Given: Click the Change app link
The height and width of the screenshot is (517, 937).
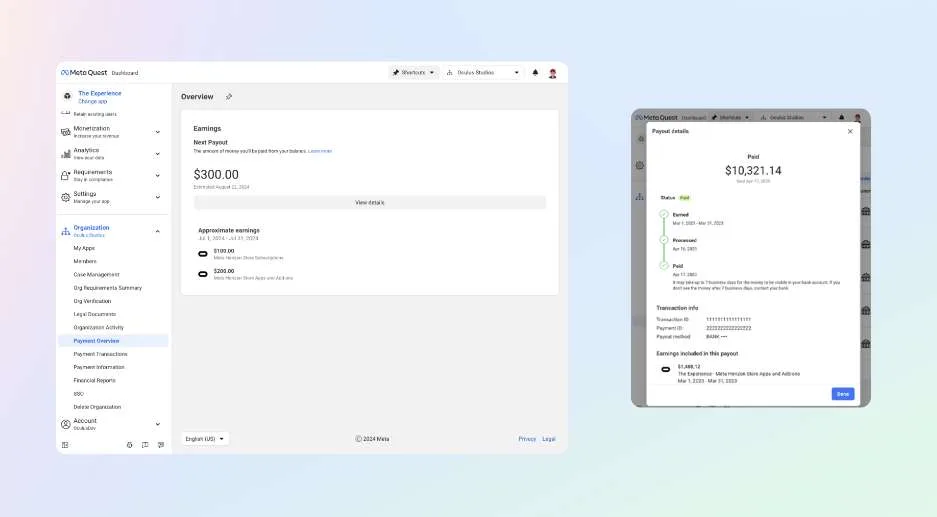Looking at the screenshot, I should tap(93, 101).
